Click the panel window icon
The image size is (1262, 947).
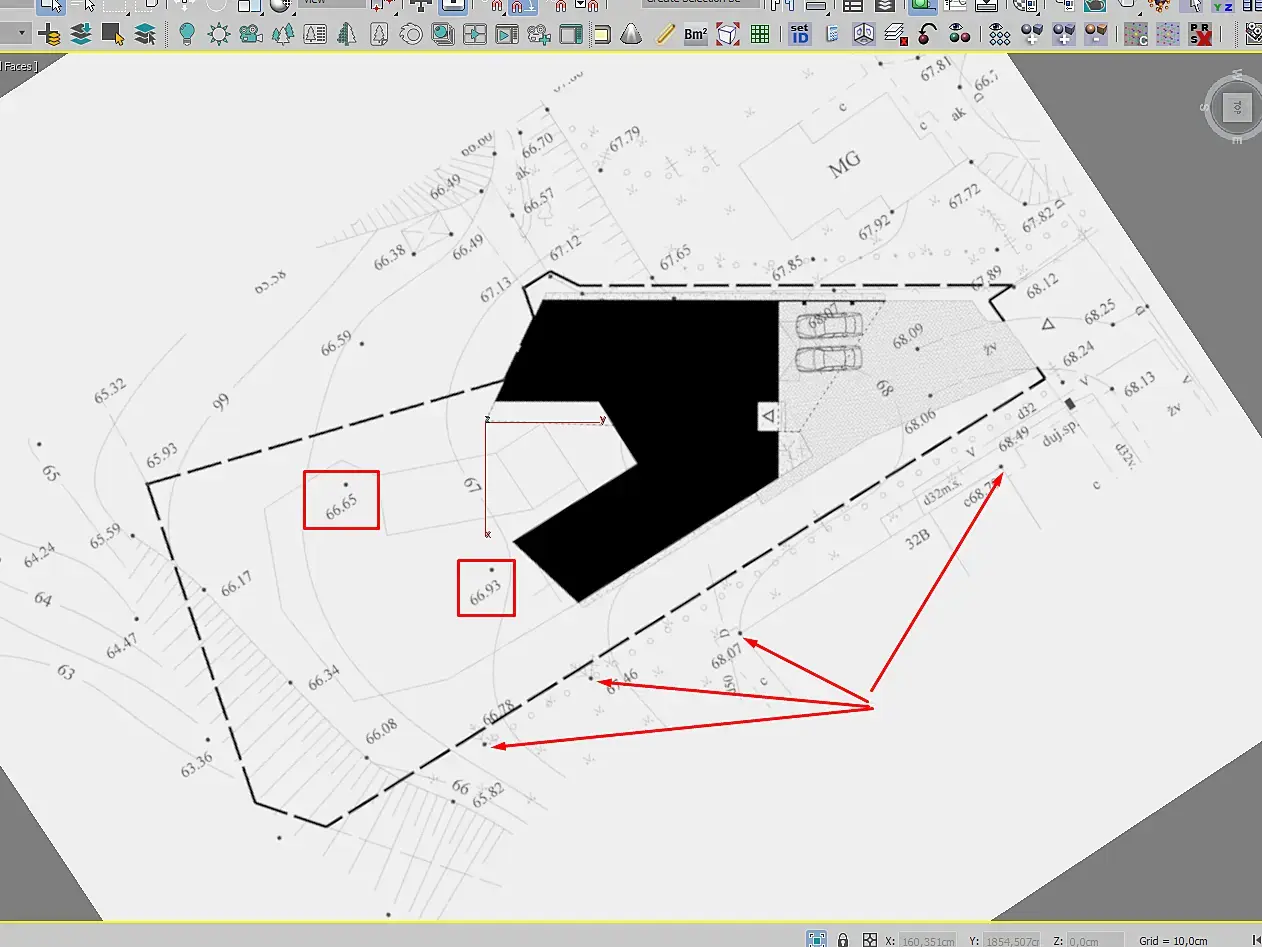(x=571, y=36)
